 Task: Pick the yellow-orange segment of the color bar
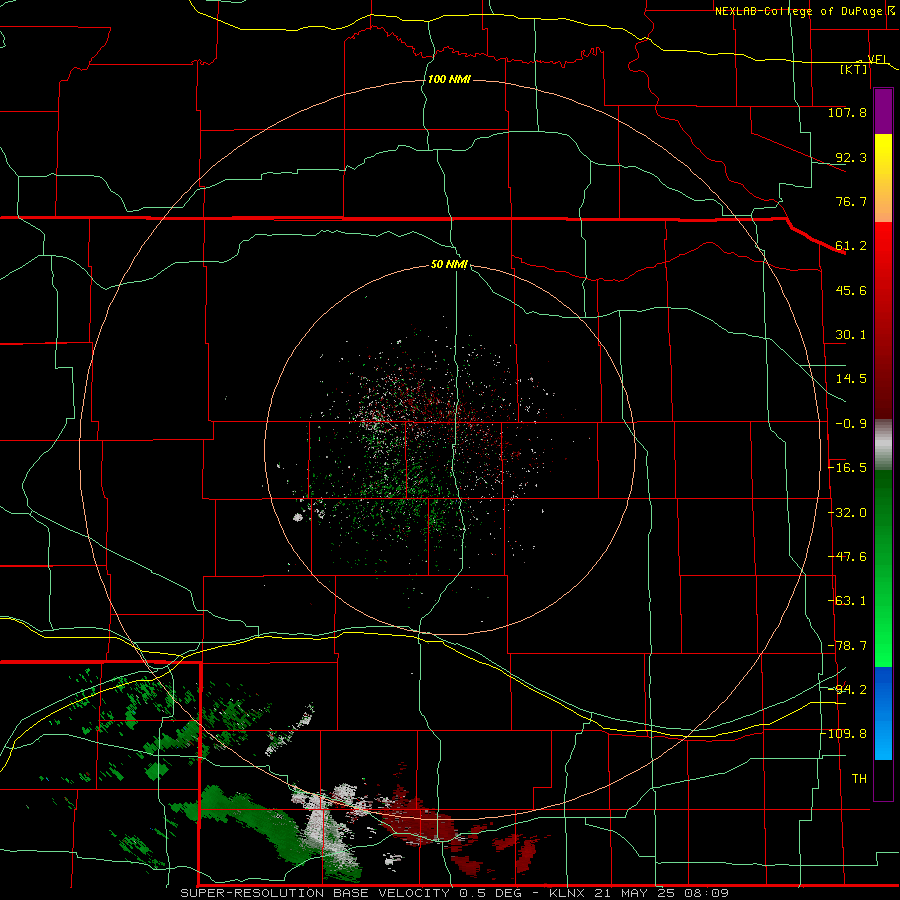[883, 178]
